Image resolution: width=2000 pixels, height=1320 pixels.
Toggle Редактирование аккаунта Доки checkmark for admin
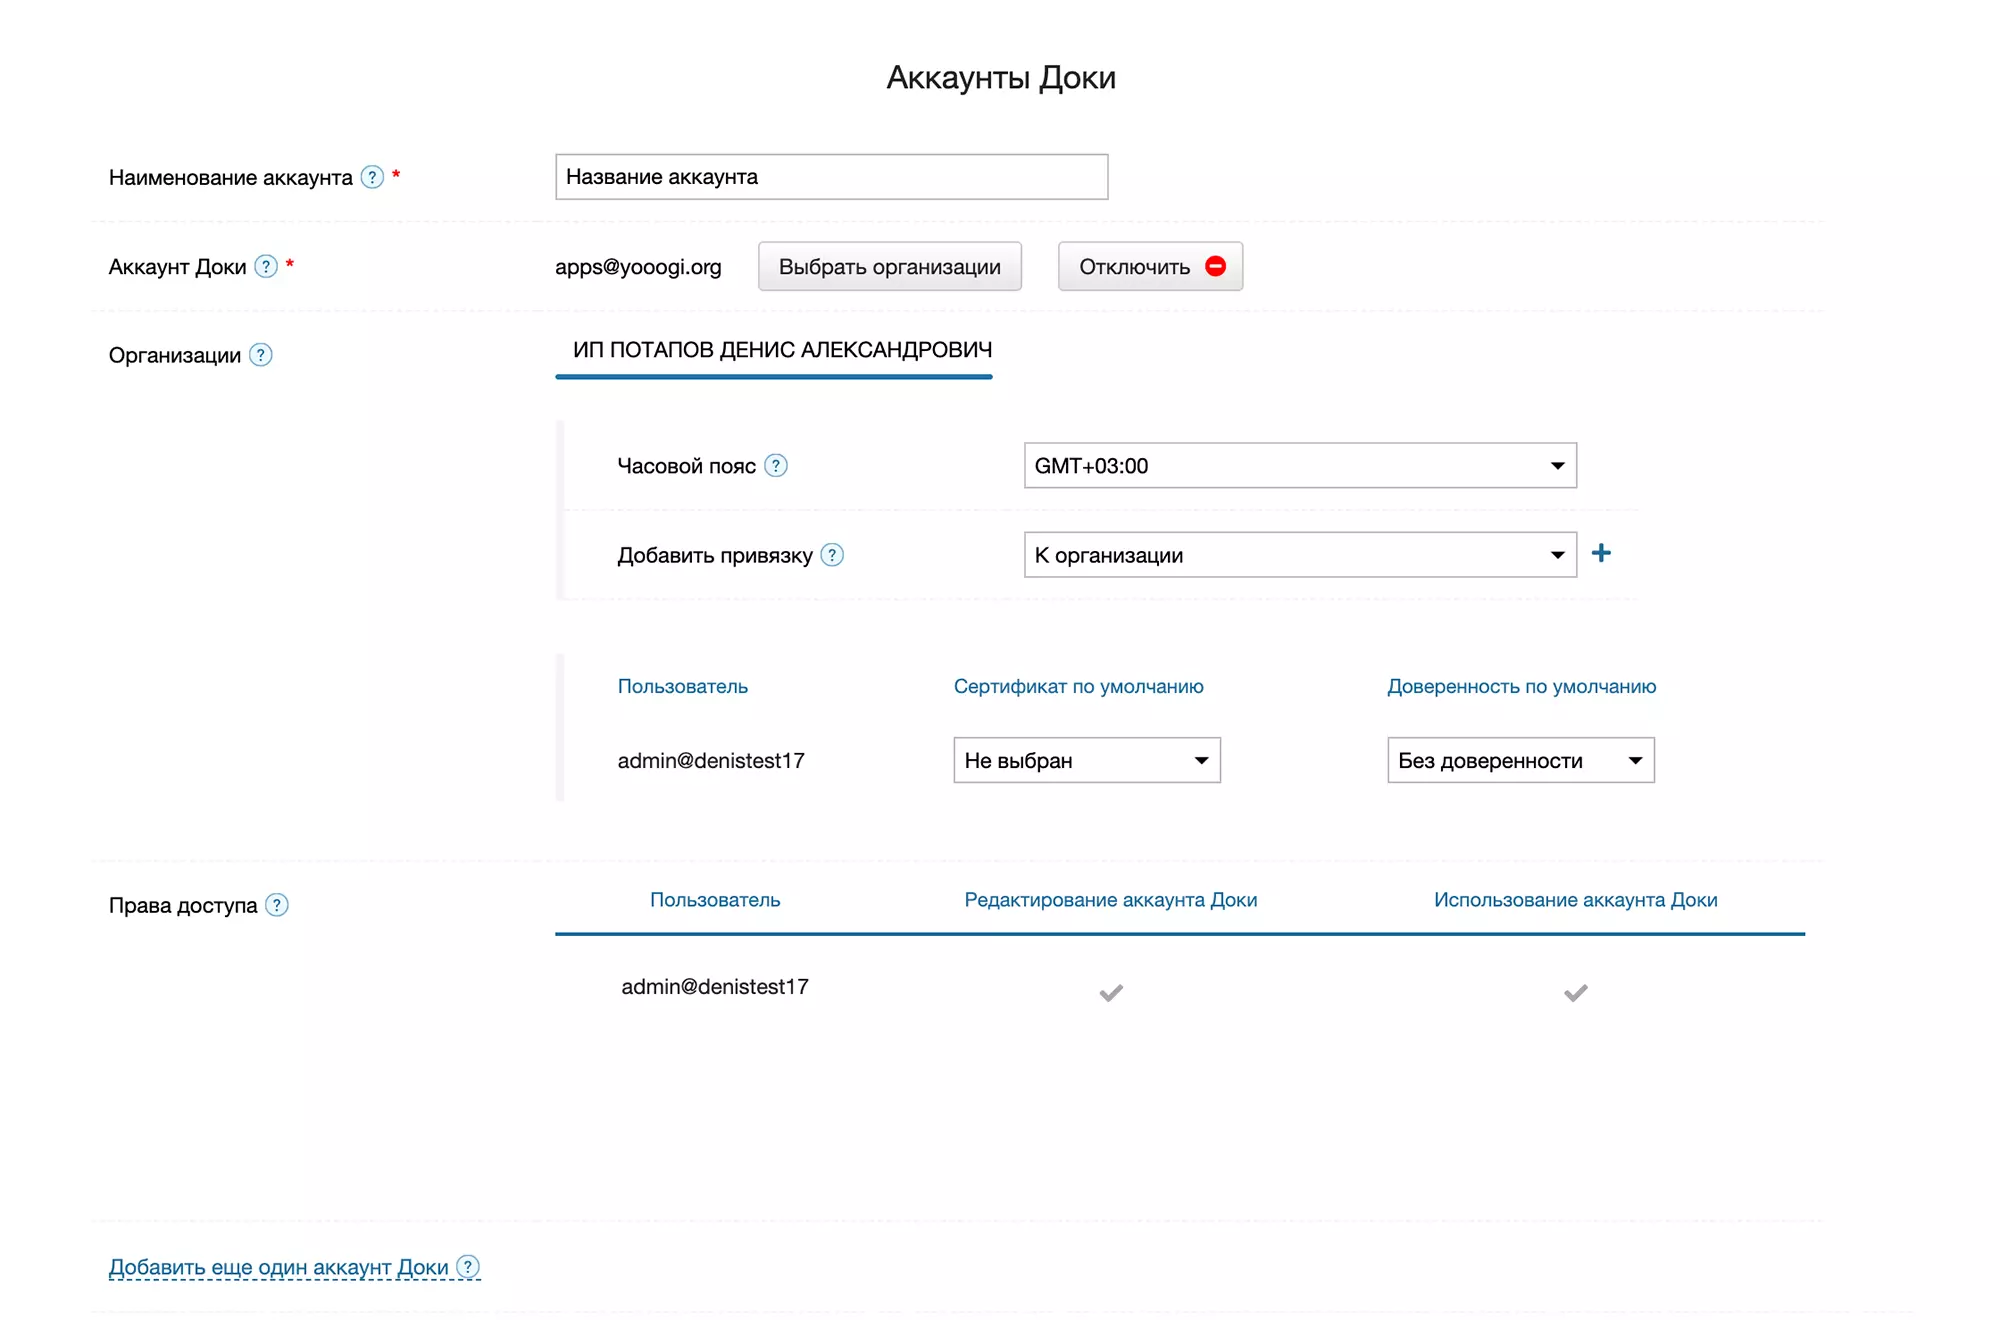(x=1111, y=992)
